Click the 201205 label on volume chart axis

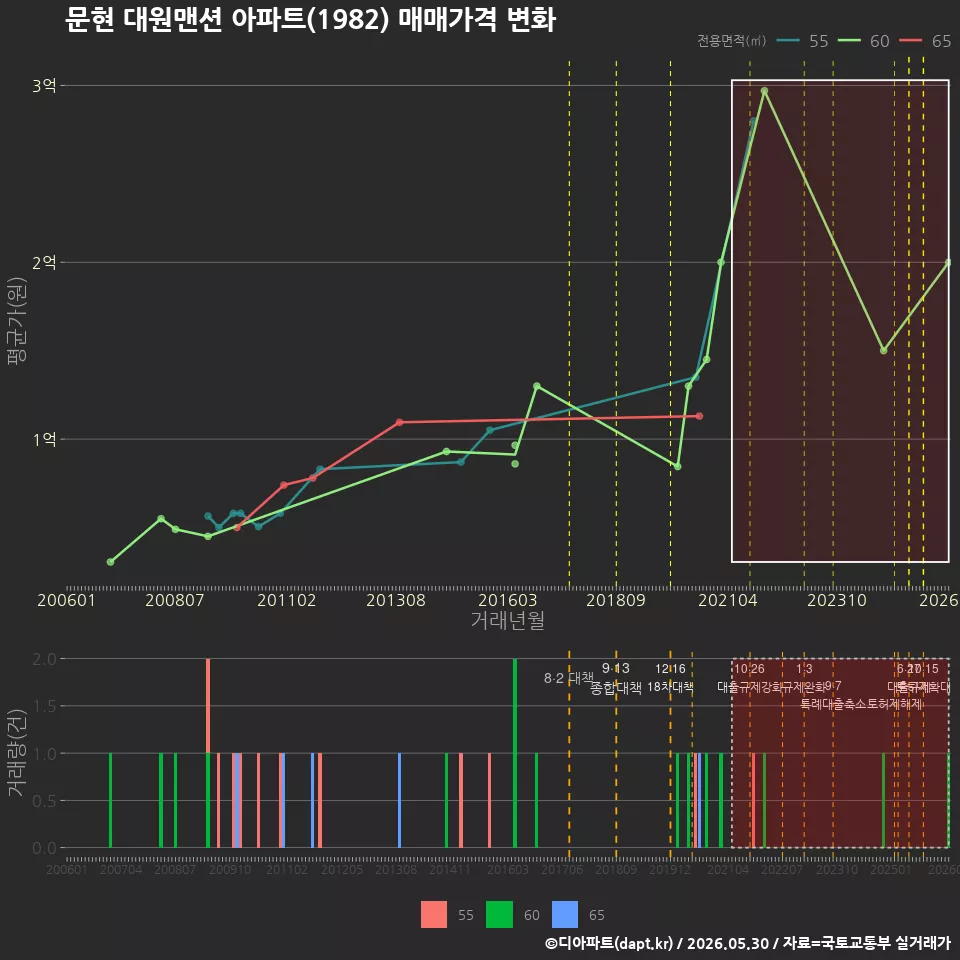tap(342, 869)
